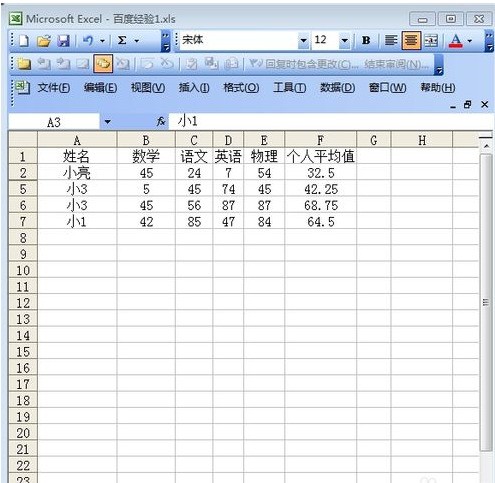Click the Undo arrow icon
Image resolution: width=495 pixels, height=483 pixels.
[x=88, y=41]
